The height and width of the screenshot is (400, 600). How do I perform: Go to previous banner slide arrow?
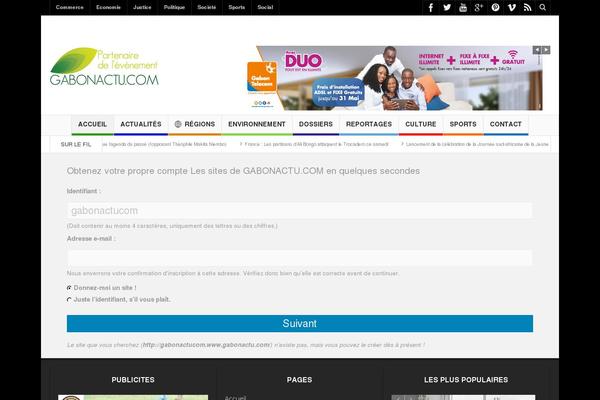pos(537,50)
